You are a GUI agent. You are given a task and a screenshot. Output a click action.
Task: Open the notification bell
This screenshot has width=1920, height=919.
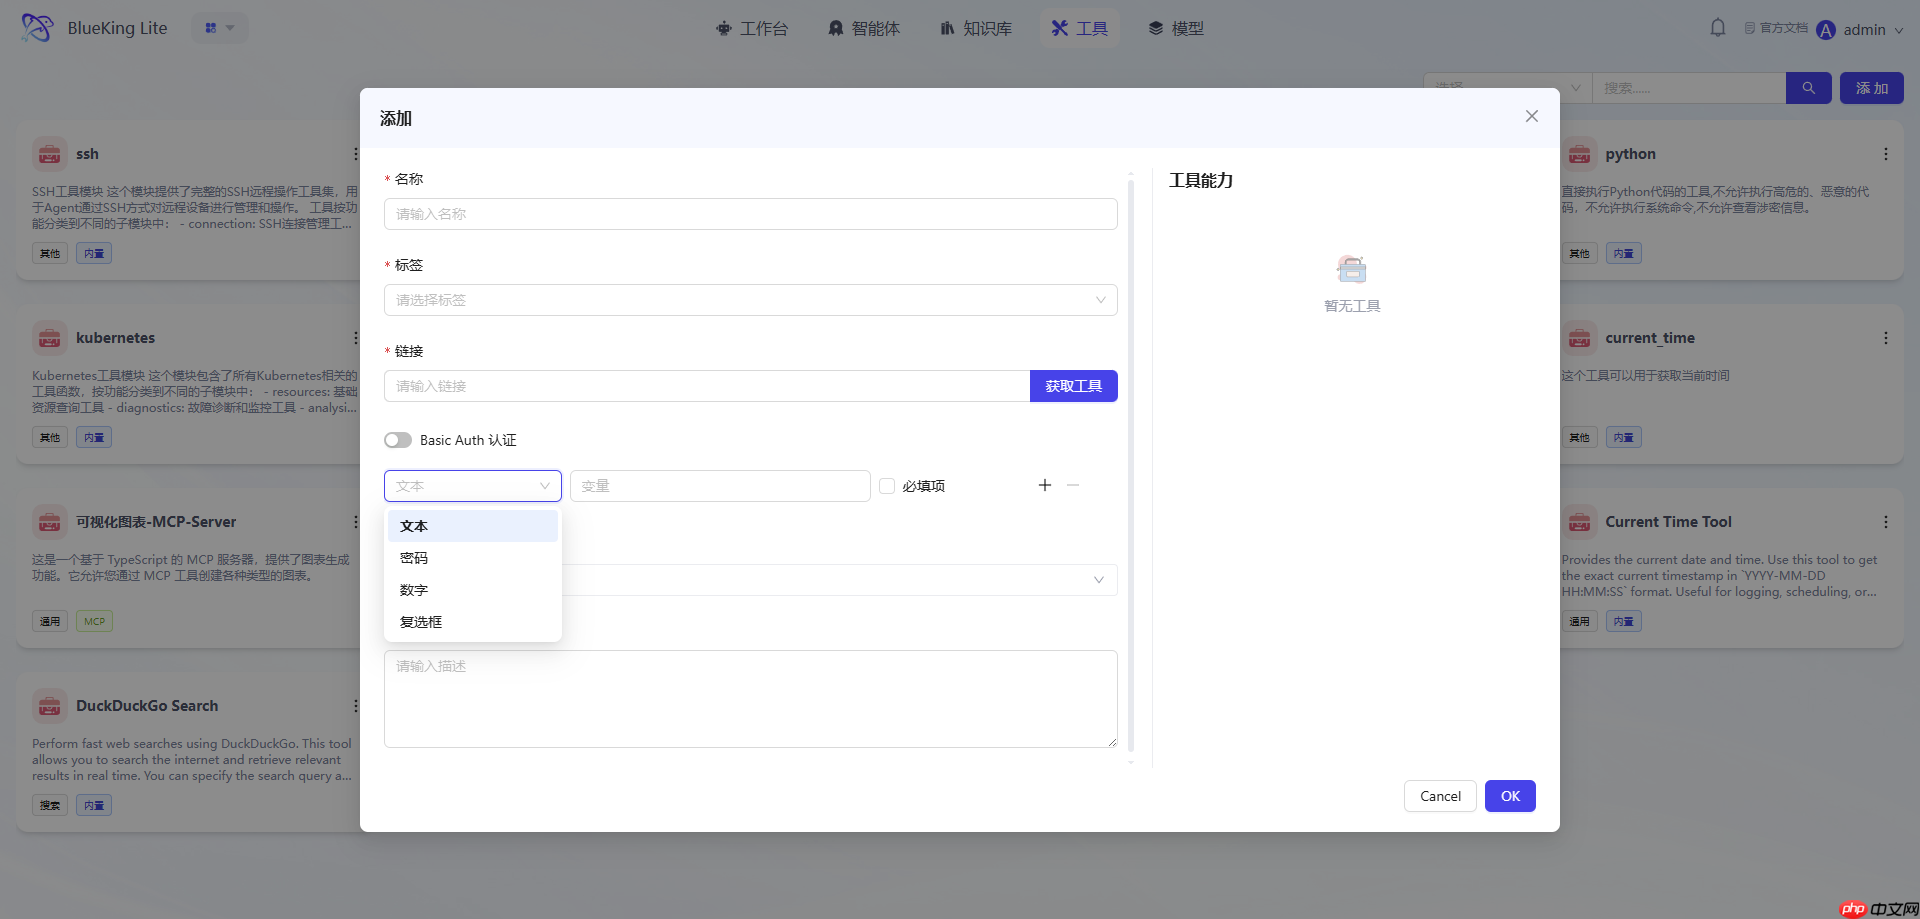(x=1717, y=27)
